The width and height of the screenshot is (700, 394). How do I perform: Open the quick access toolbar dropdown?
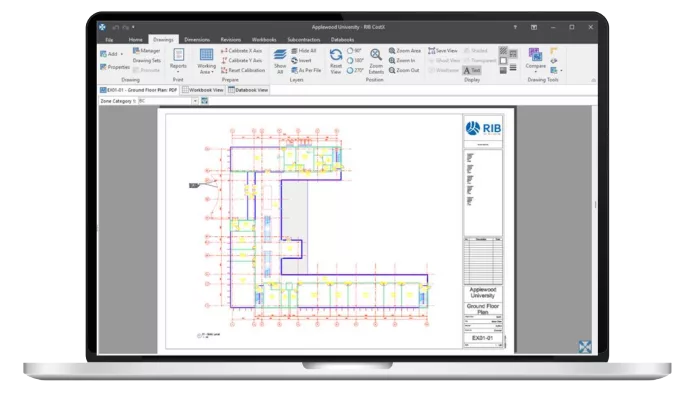click(133, 27)
